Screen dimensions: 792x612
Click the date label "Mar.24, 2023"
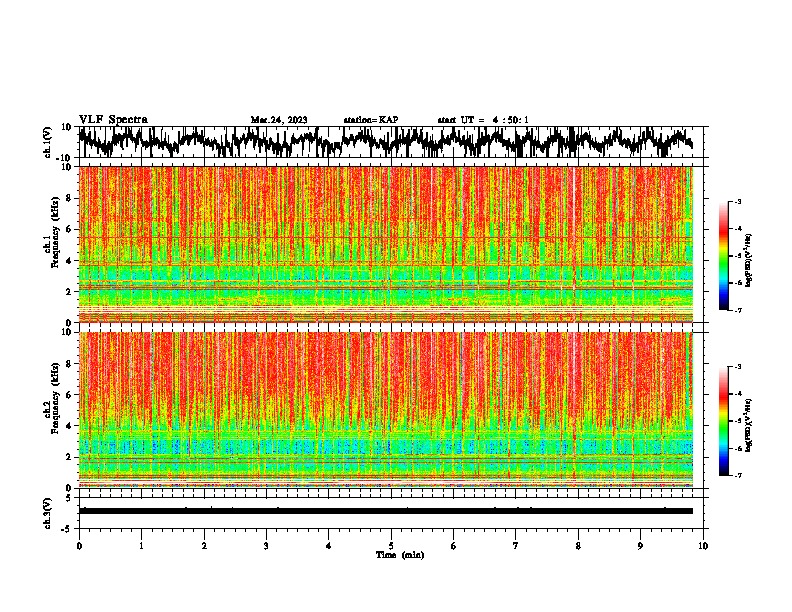point(279,120)
